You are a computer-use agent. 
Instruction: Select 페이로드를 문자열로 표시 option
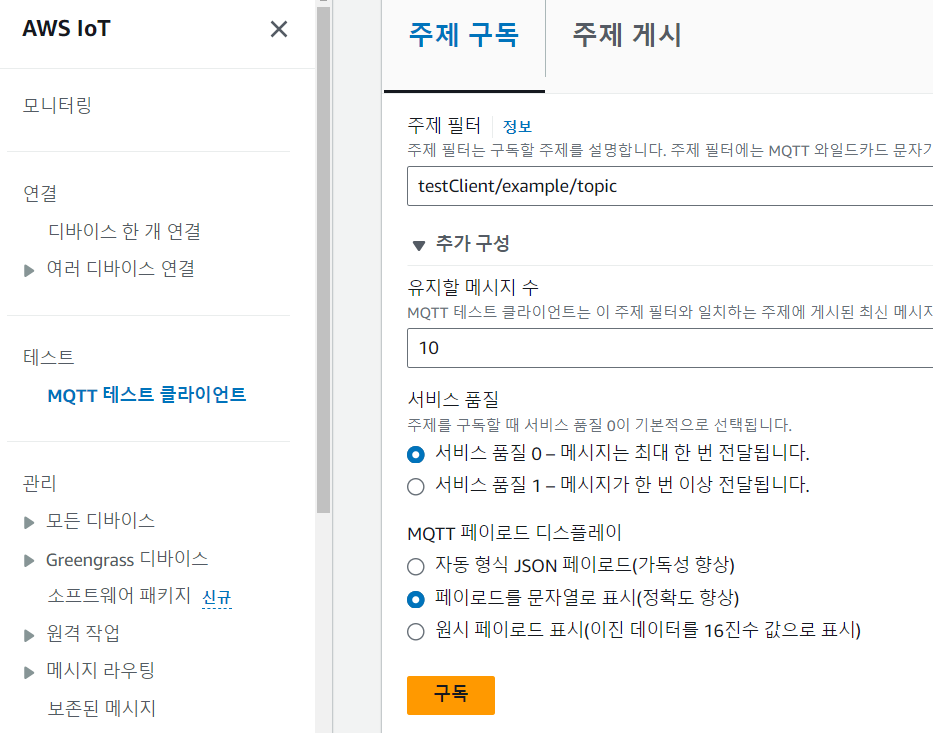(416, 599)
